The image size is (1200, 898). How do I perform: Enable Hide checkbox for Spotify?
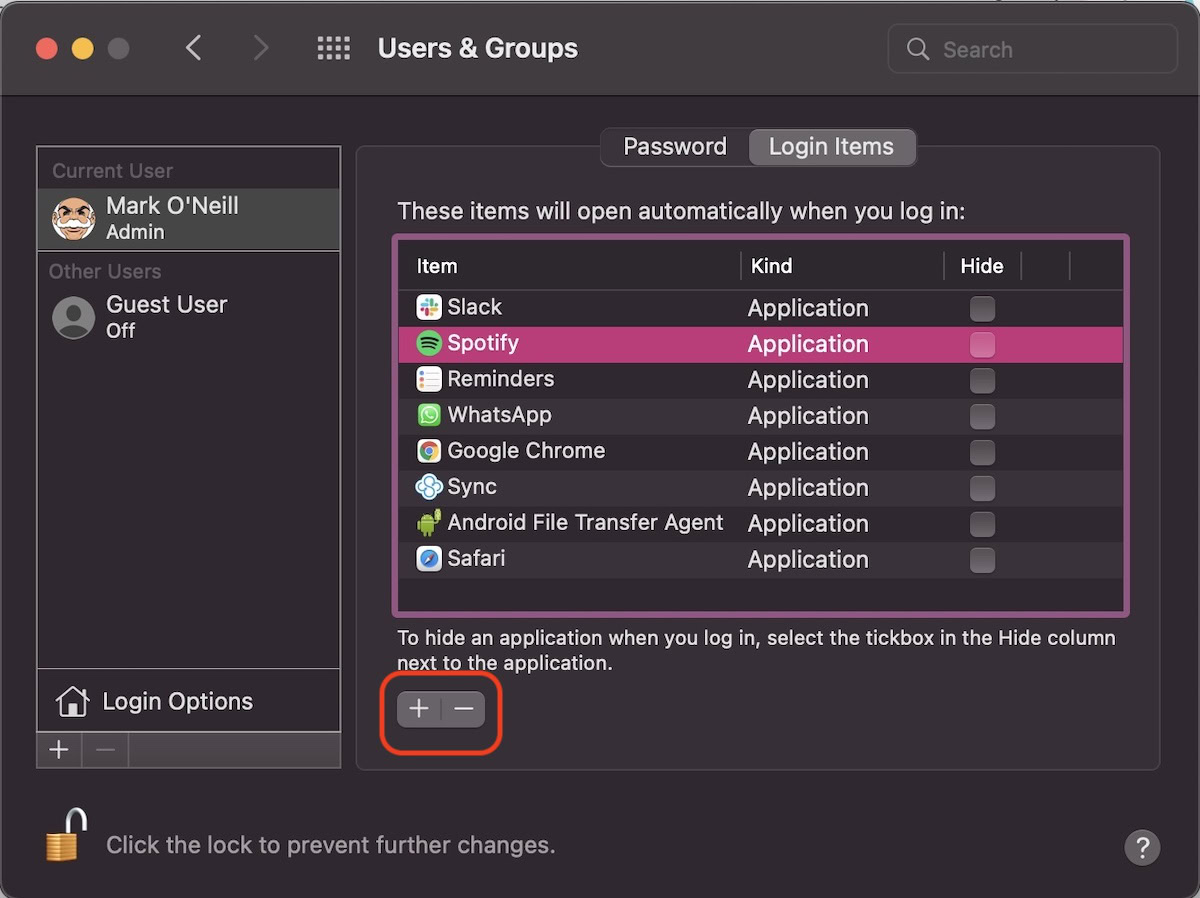pos(983,344)
